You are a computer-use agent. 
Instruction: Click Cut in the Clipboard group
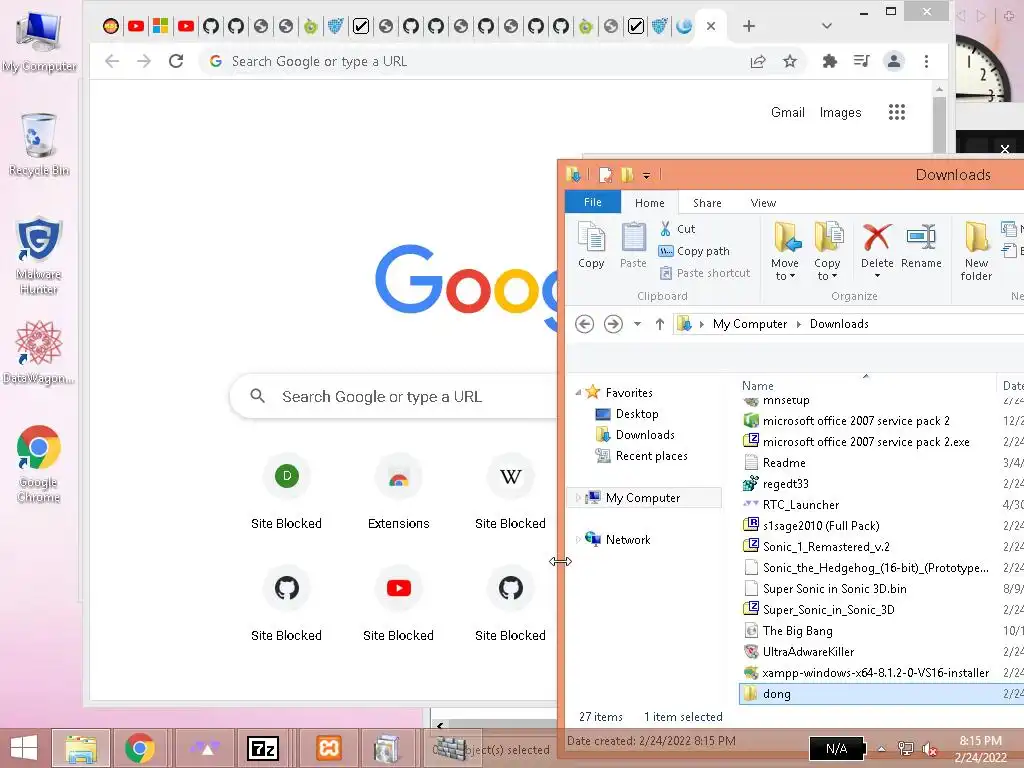click(677, 229)
